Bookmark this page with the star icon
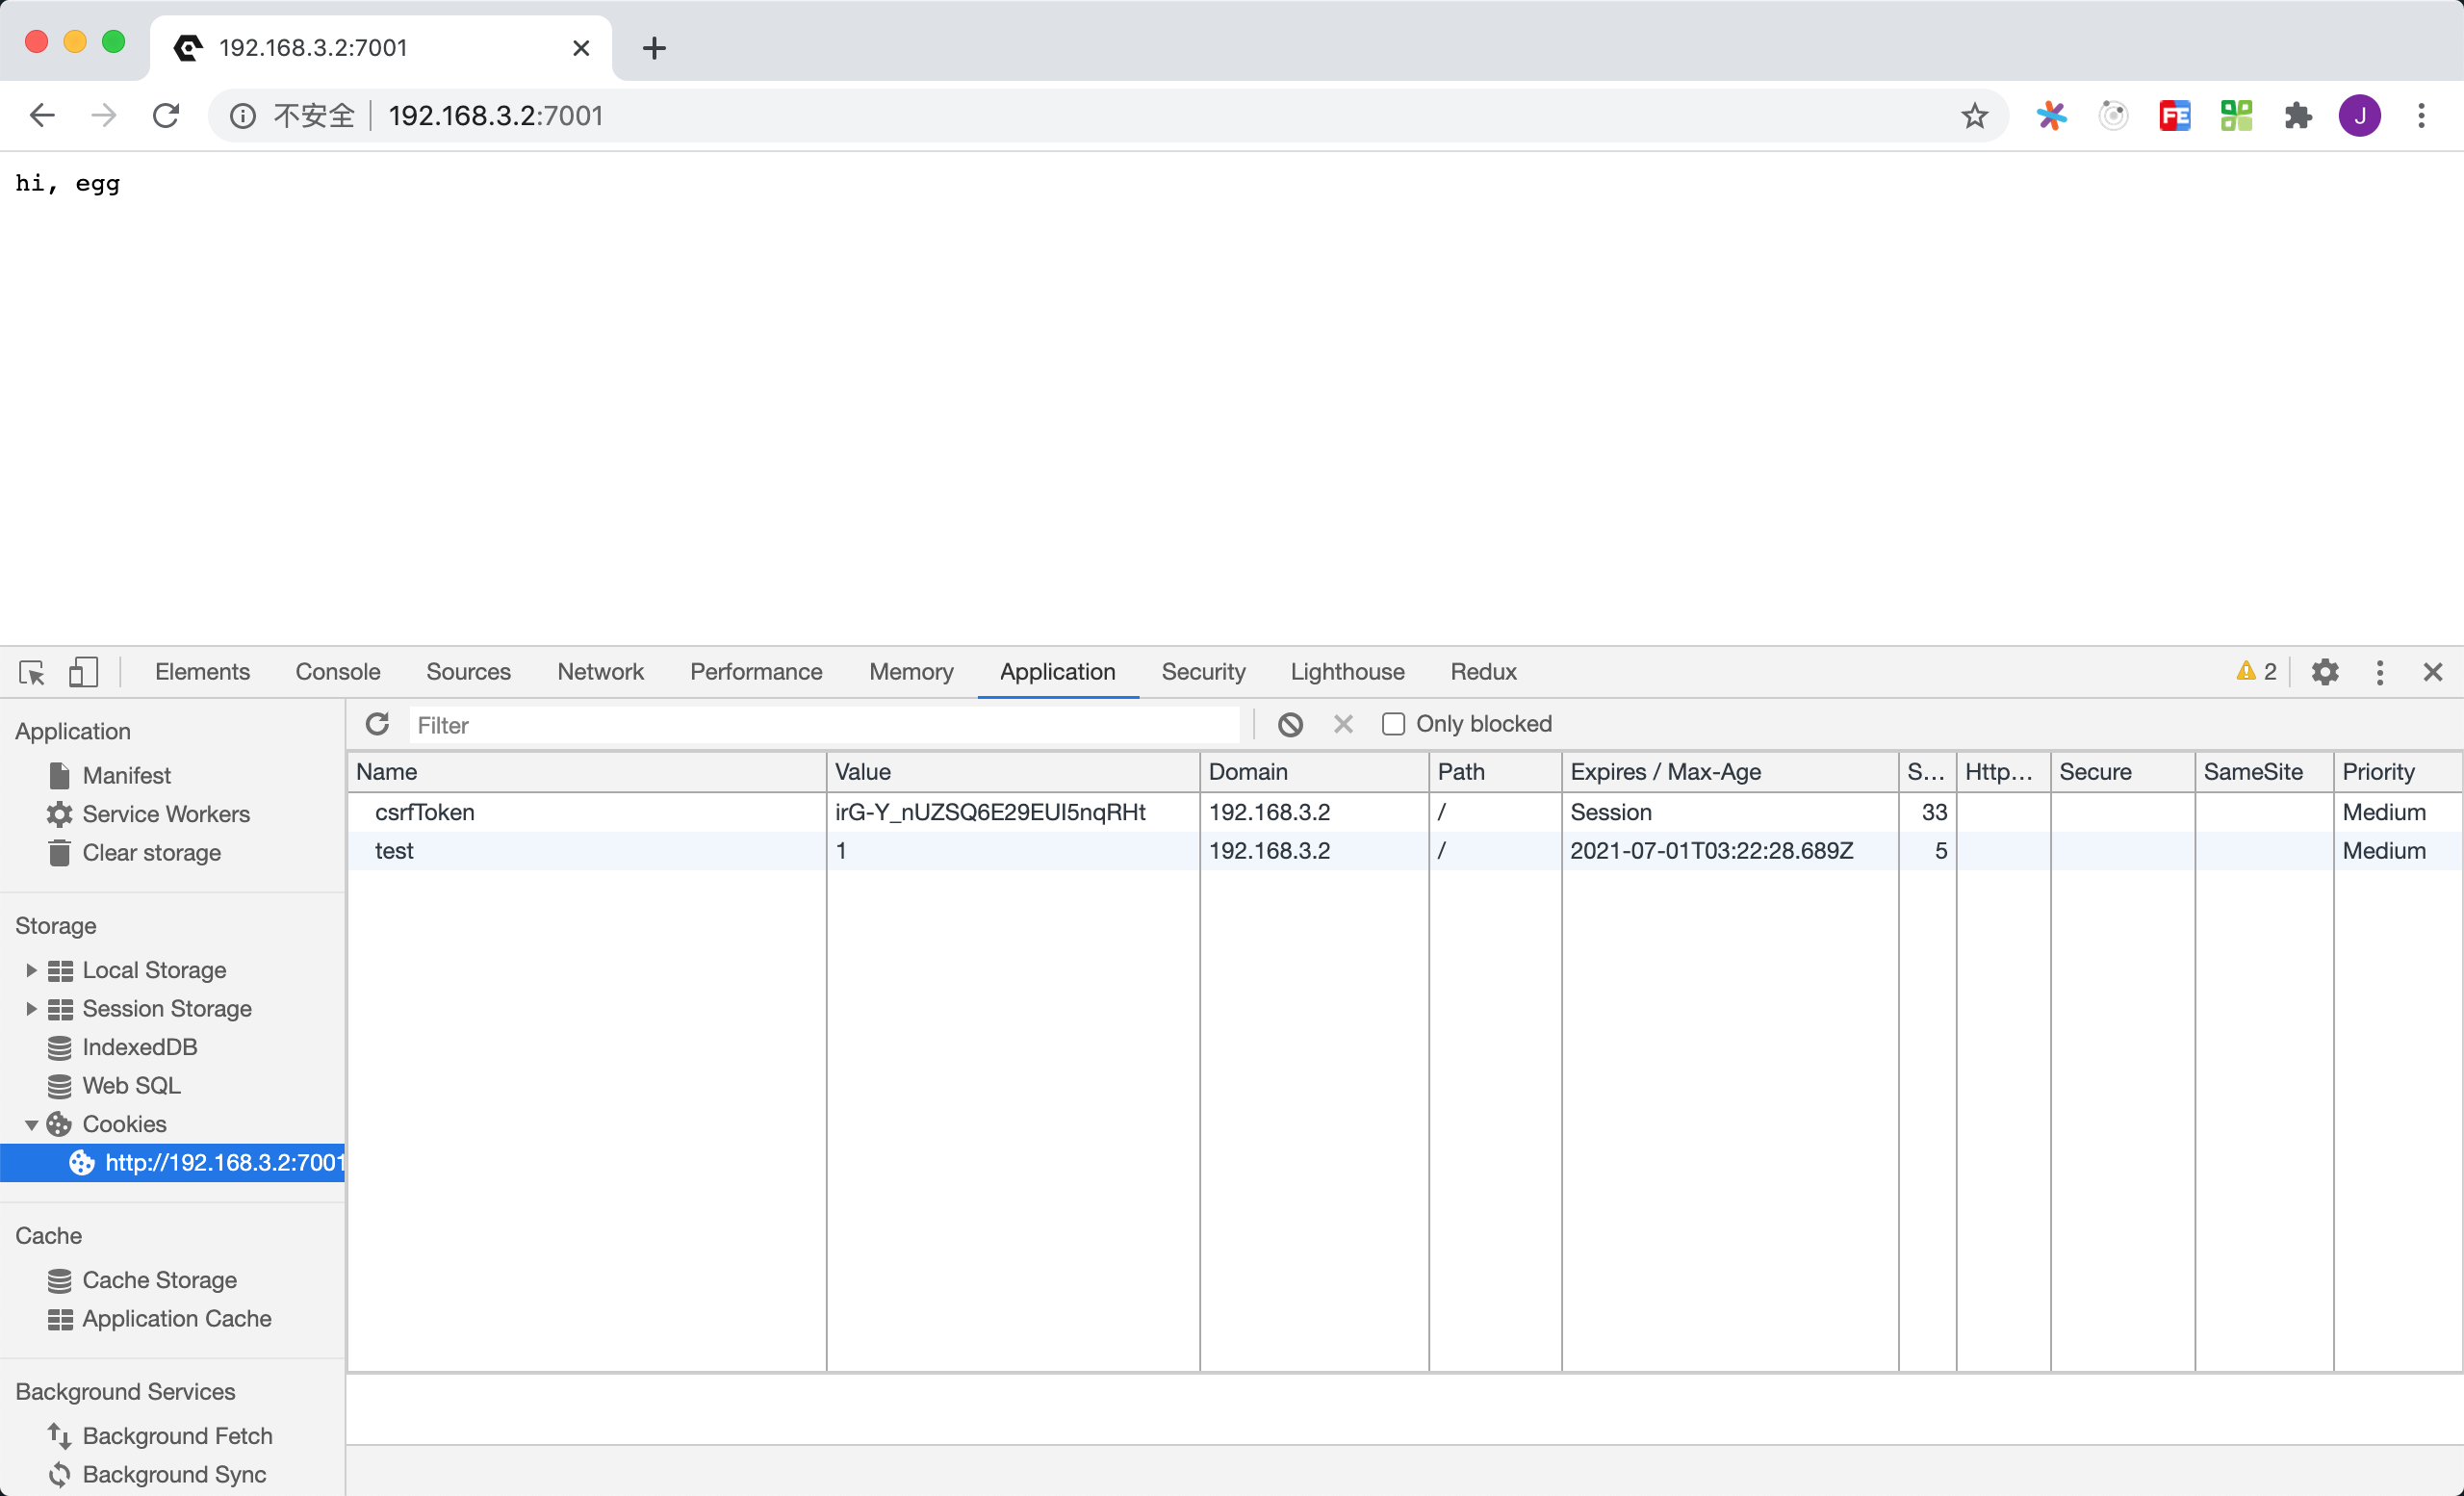The width and height of the screenshot is (2464, 1496). click(1974, 116)
